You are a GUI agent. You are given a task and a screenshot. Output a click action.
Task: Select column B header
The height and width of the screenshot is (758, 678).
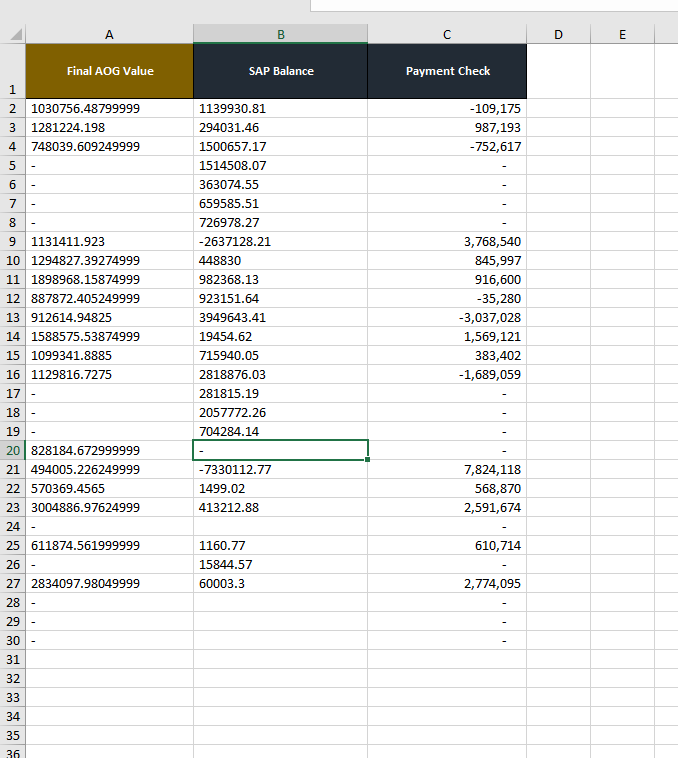pyautogui.click(x=280, y=34)
